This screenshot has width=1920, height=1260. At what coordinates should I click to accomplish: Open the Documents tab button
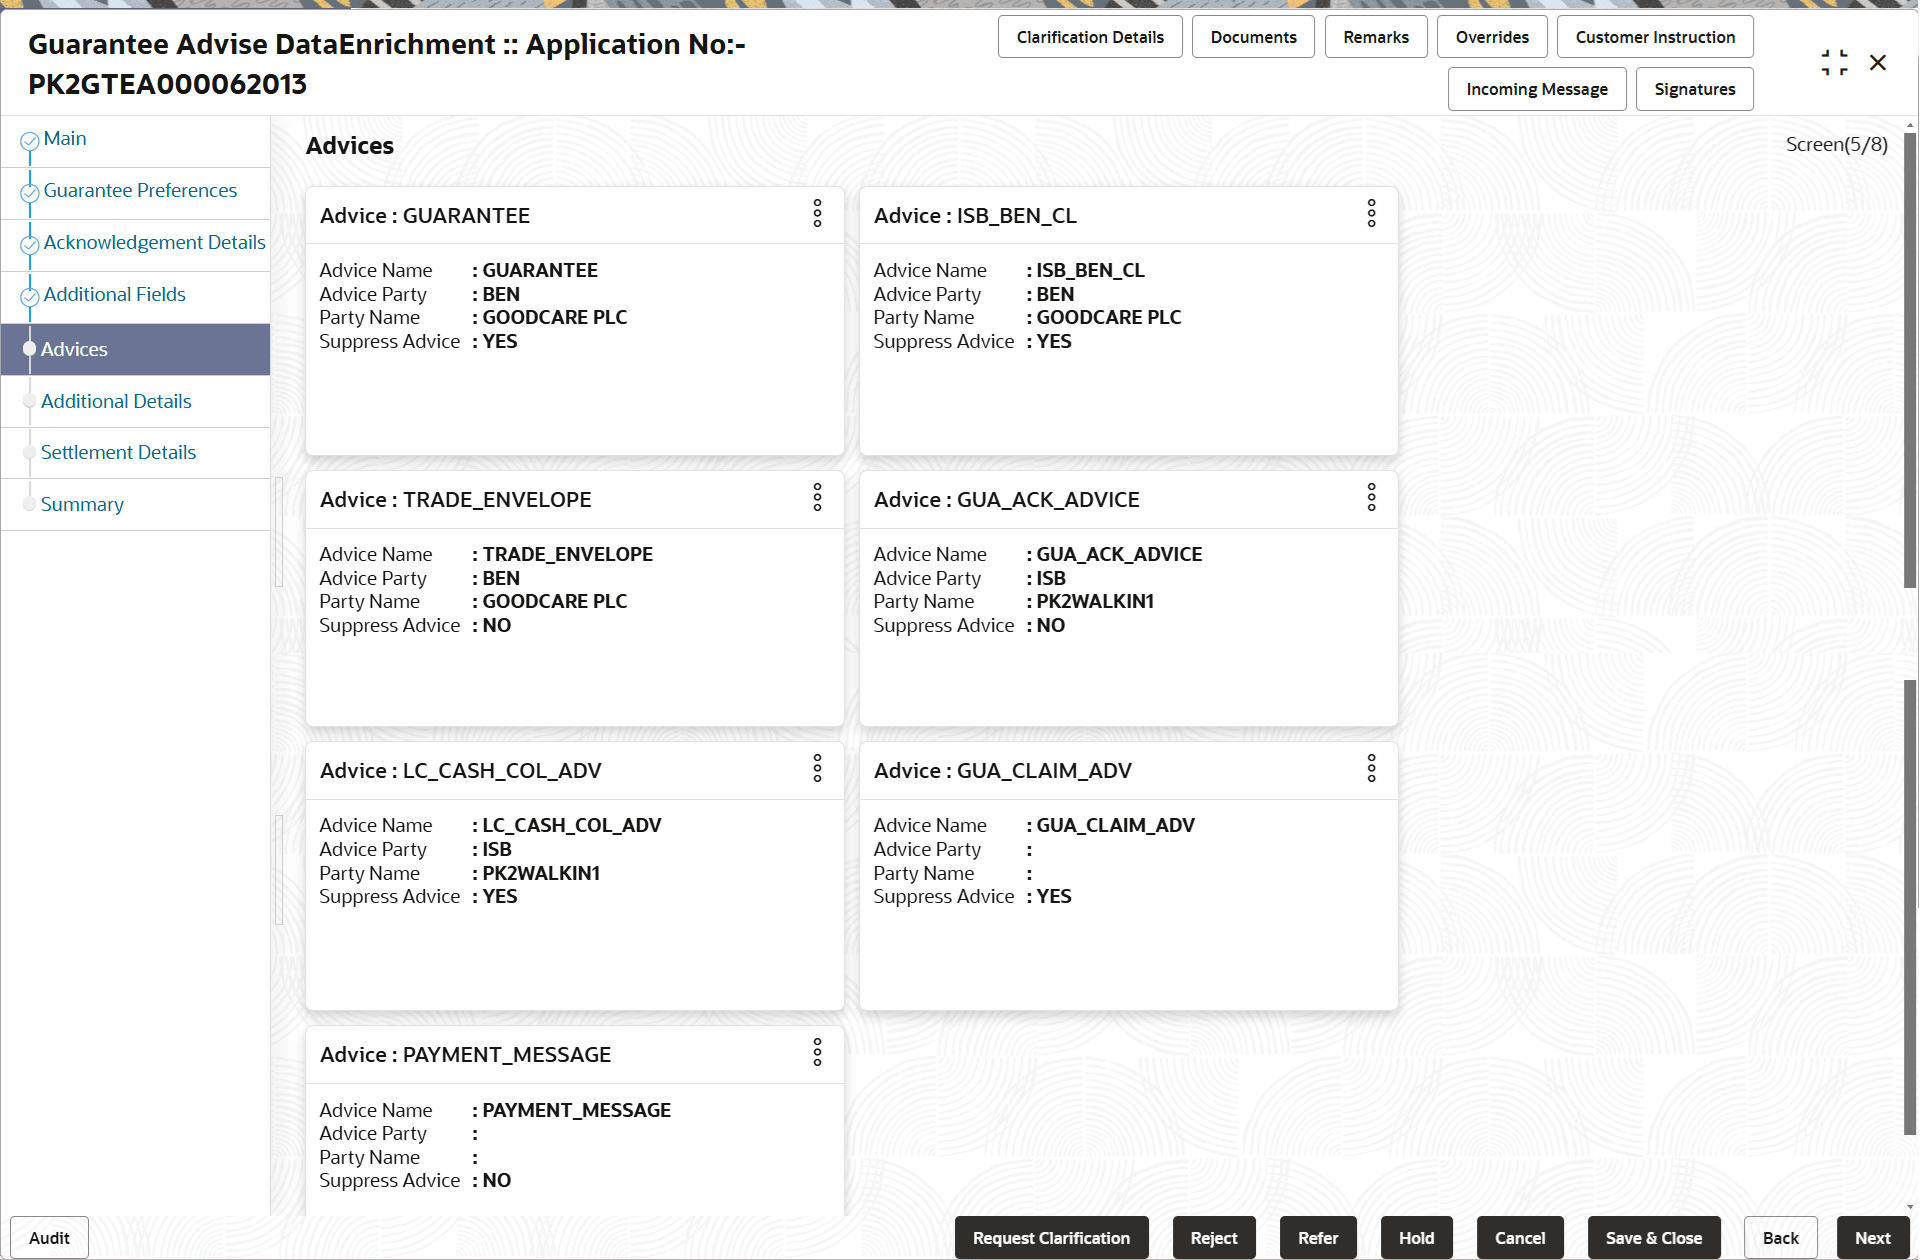click(1253, 37)
